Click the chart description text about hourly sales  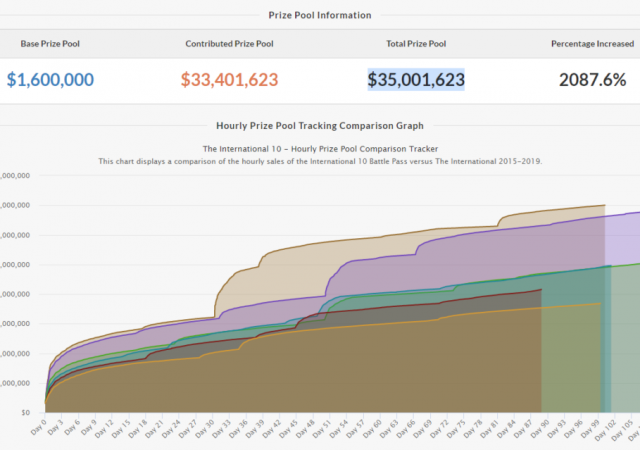click(x=320, y=160)
